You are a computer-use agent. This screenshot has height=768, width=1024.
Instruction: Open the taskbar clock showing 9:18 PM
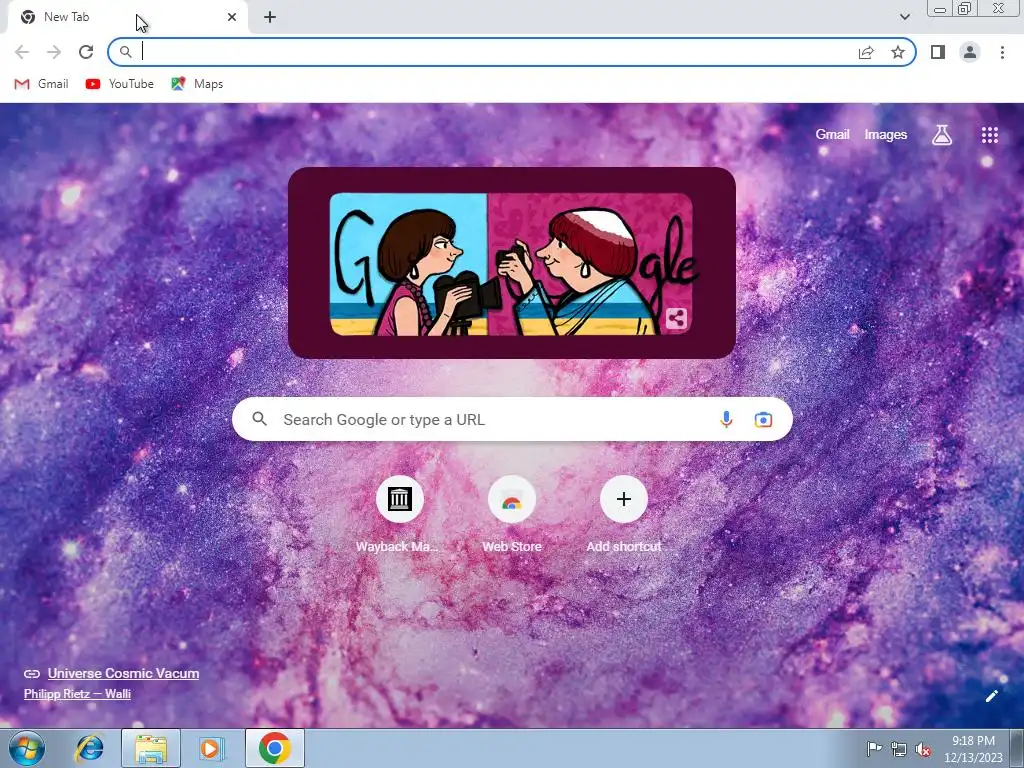tap(973, 748)
